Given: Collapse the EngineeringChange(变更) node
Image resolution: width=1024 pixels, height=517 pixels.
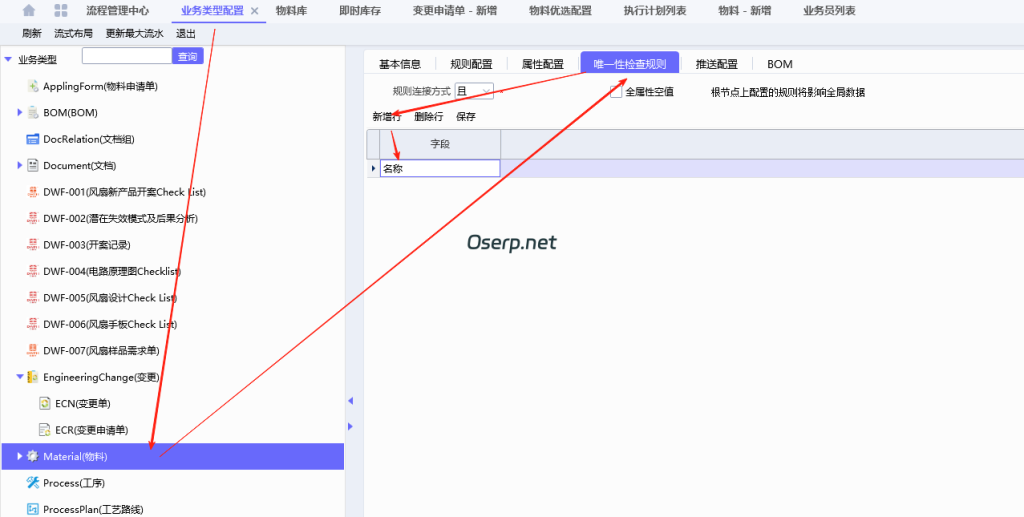Looking at the screenshot, I should coord(20,377).
